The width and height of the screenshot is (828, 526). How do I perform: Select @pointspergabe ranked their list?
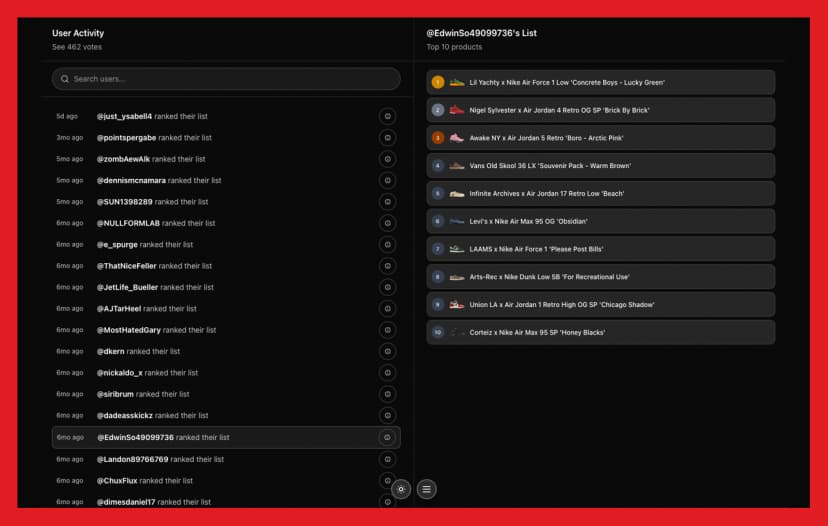point(226,138)
